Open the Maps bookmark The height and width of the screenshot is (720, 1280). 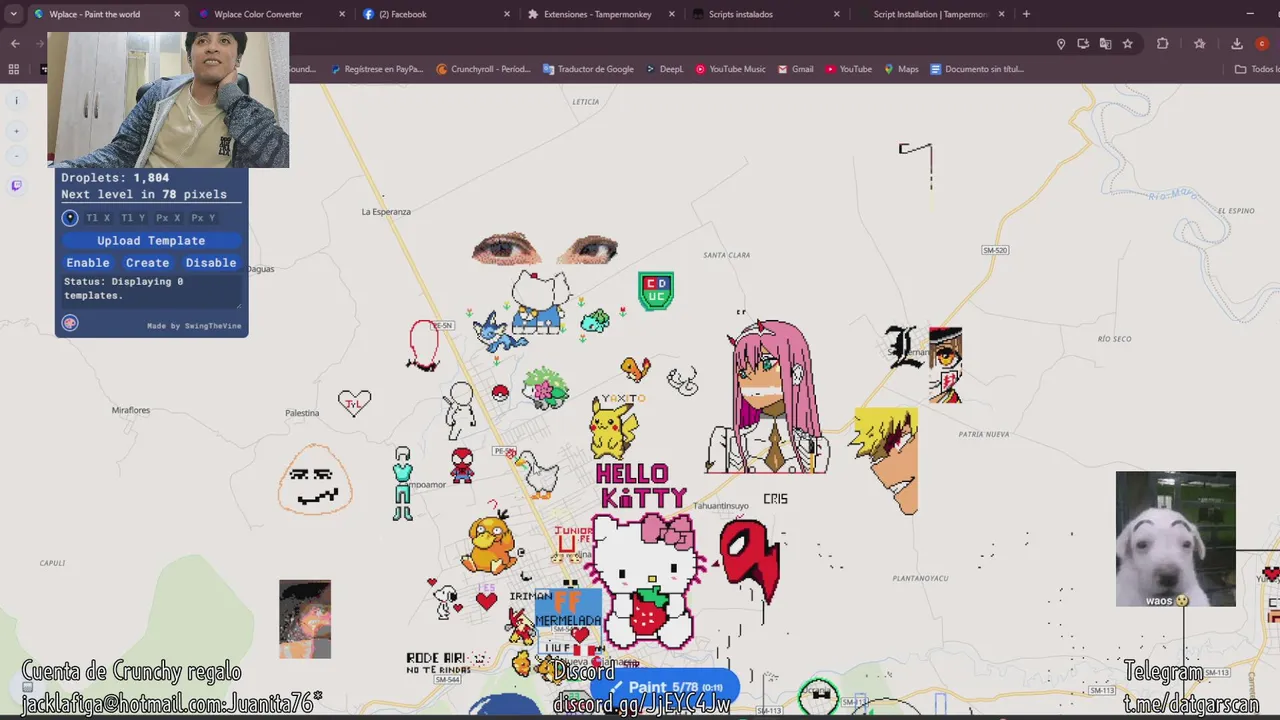coord(901,69)
